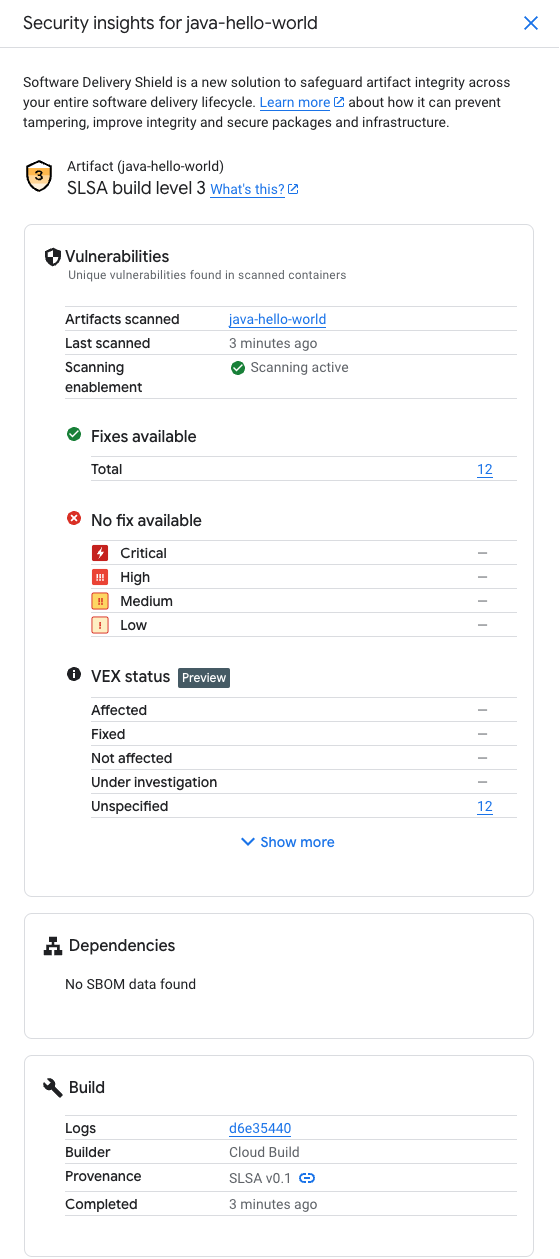Screen dimensions: 560x1259
Task: Close the Security insights panel
Action: 531,23
